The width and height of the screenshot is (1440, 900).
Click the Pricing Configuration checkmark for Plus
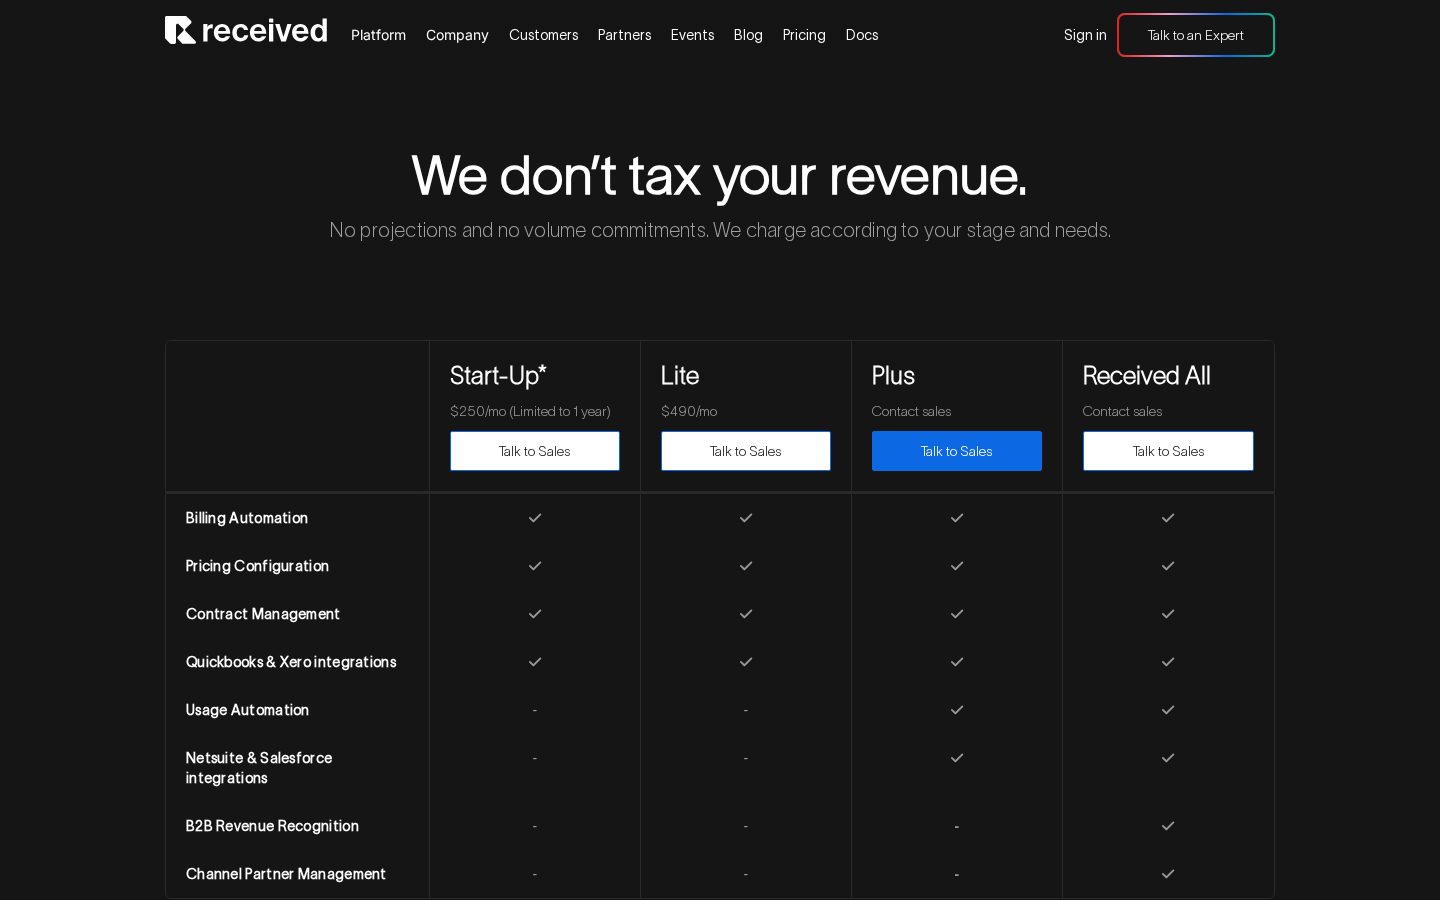click(x=957, y=566)
